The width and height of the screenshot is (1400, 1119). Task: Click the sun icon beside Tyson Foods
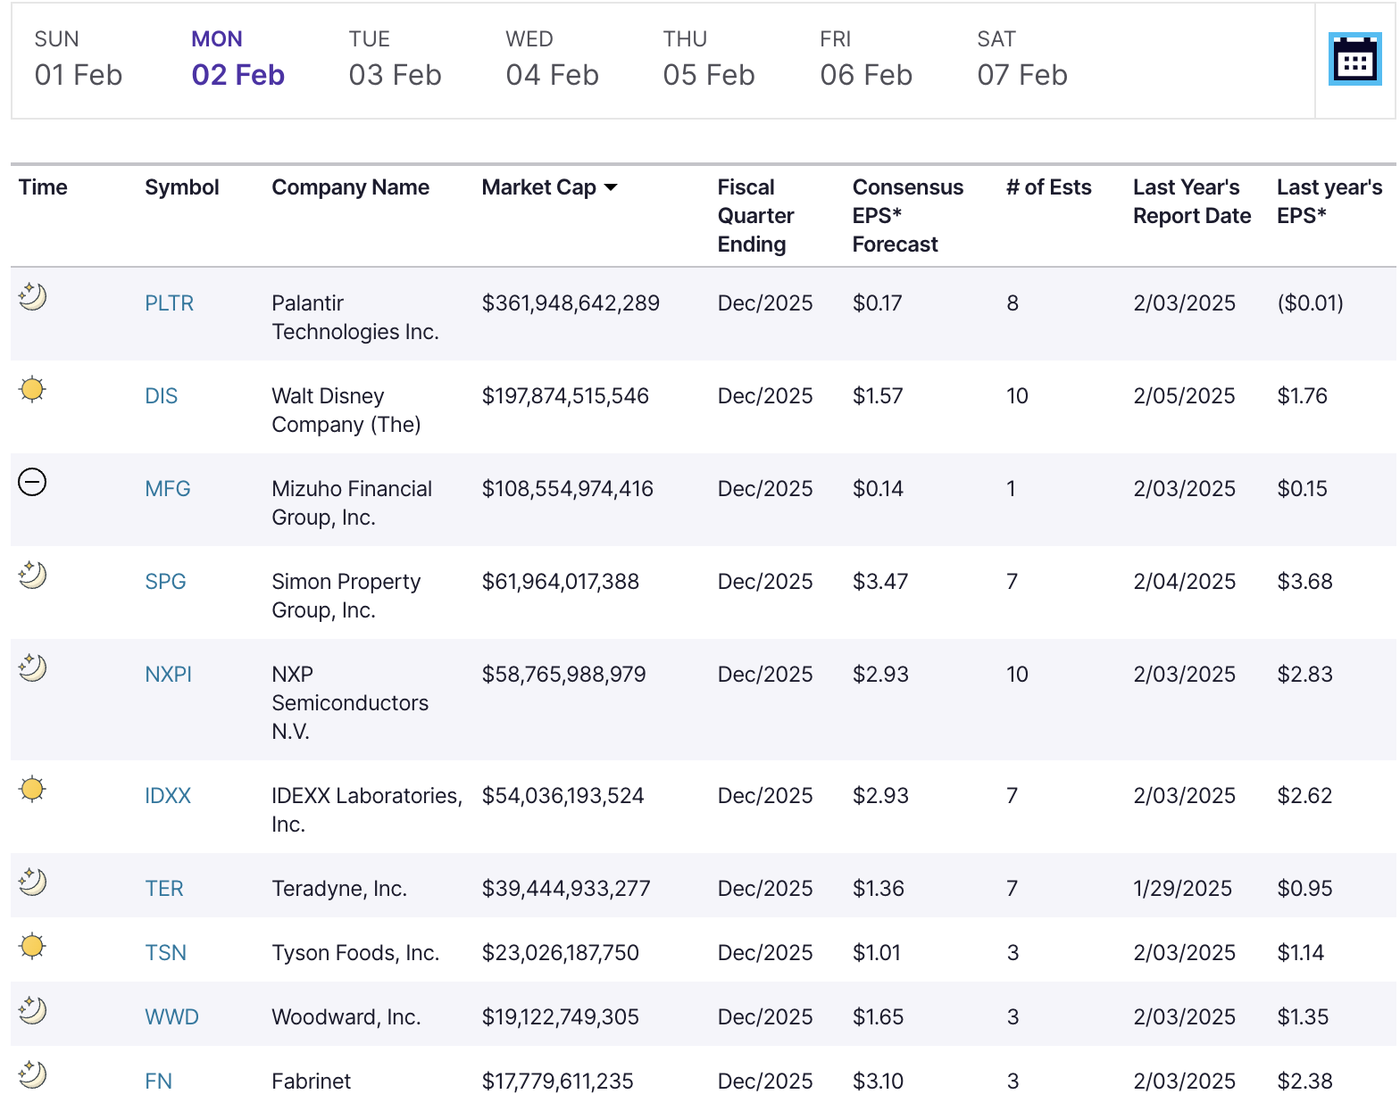click(33, 946)
